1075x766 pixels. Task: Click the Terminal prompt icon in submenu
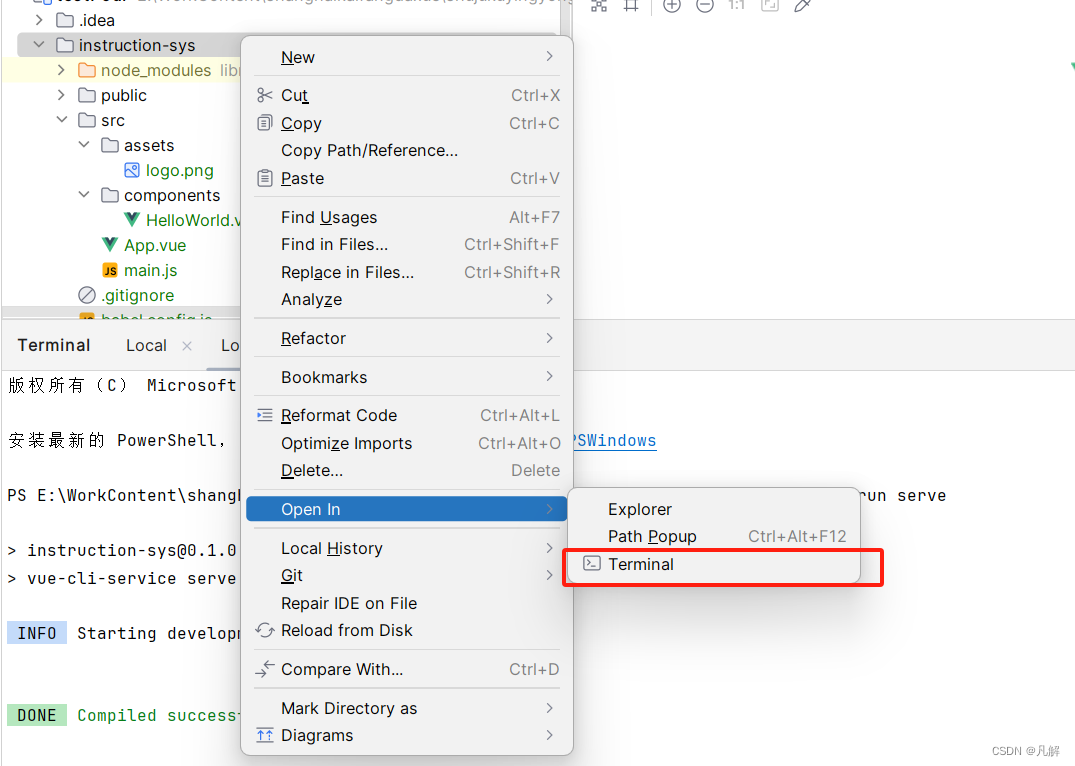pyautogui.click(x=592, y=564)
